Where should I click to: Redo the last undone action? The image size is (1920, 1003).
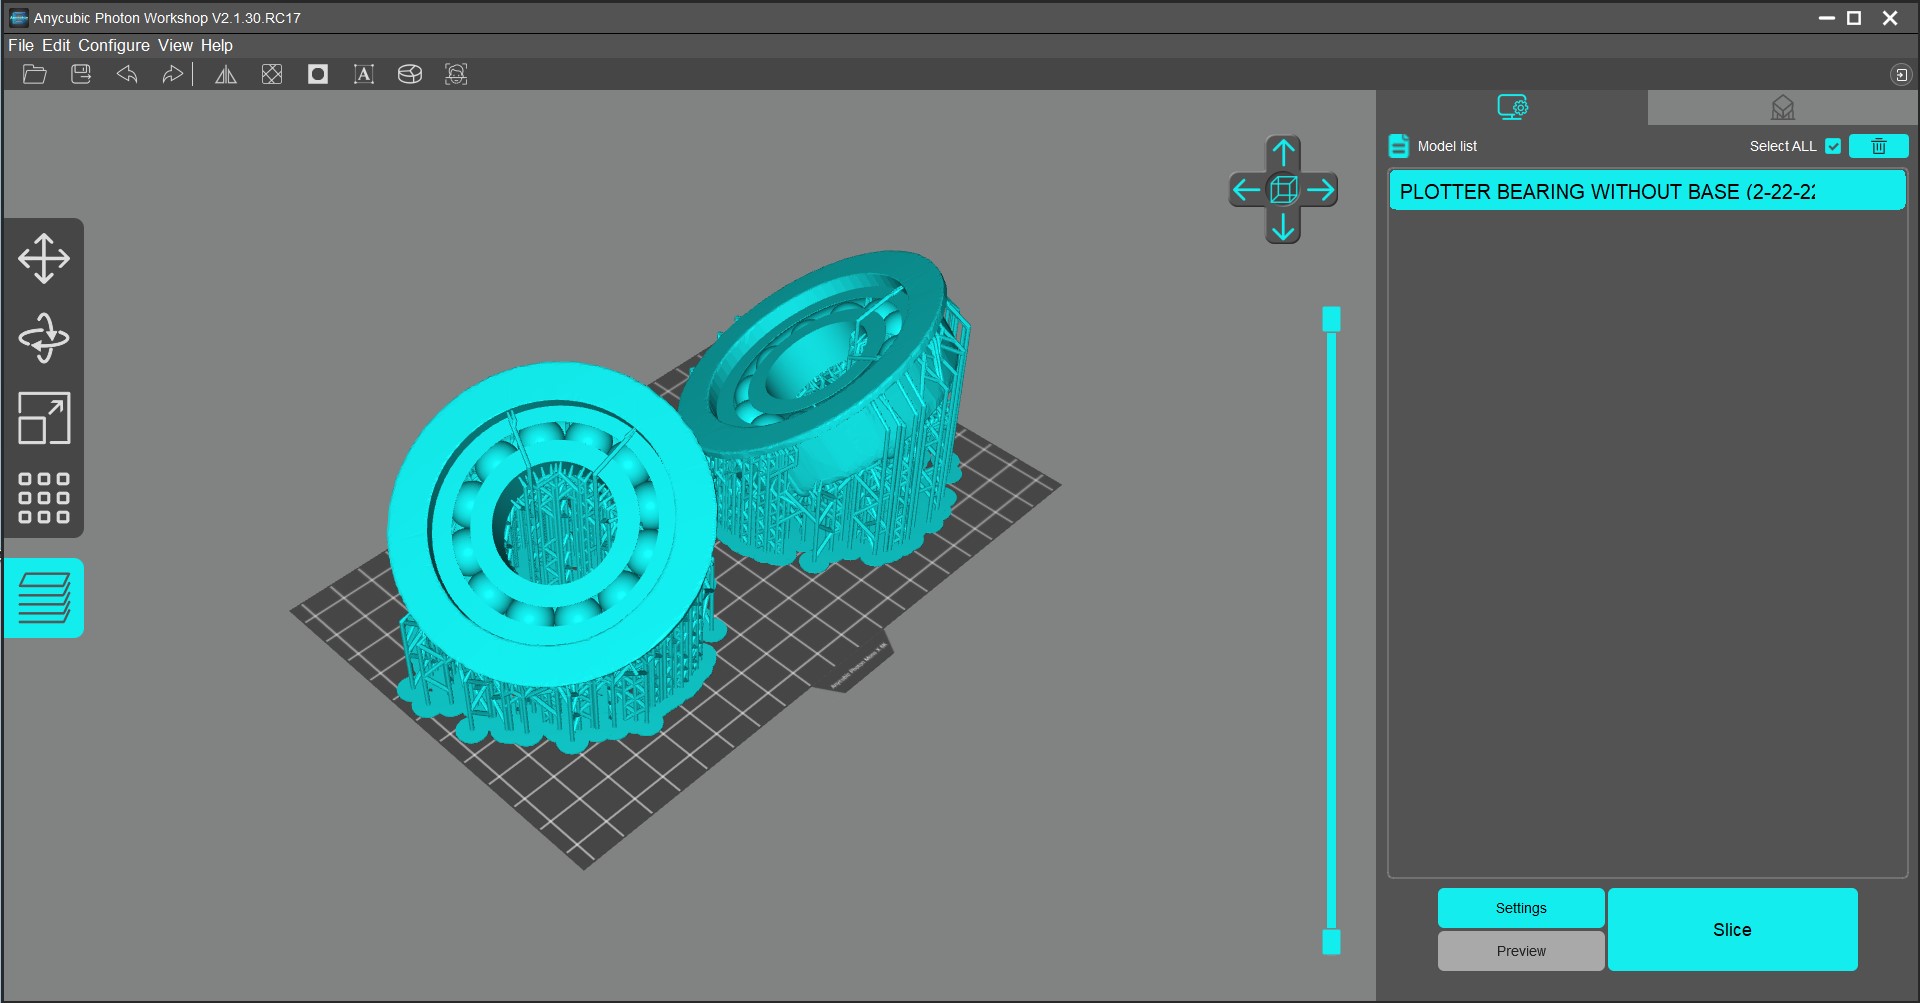point(172,74)
